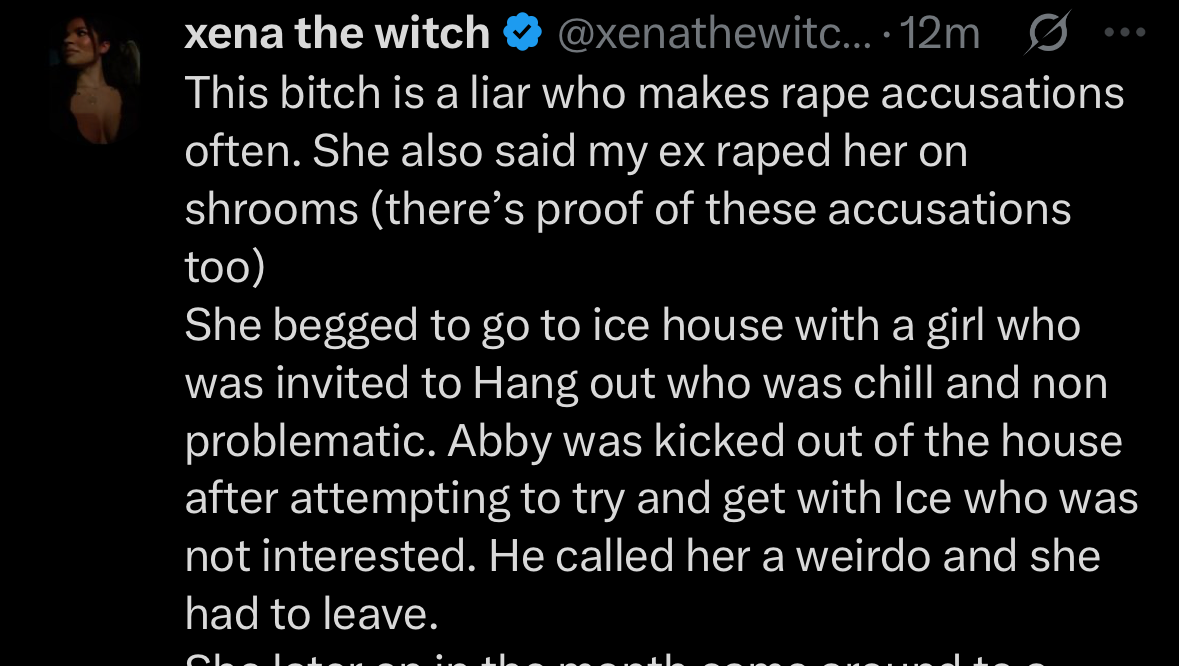Click the line starting "after attempting to try"

tap(661, 500)
